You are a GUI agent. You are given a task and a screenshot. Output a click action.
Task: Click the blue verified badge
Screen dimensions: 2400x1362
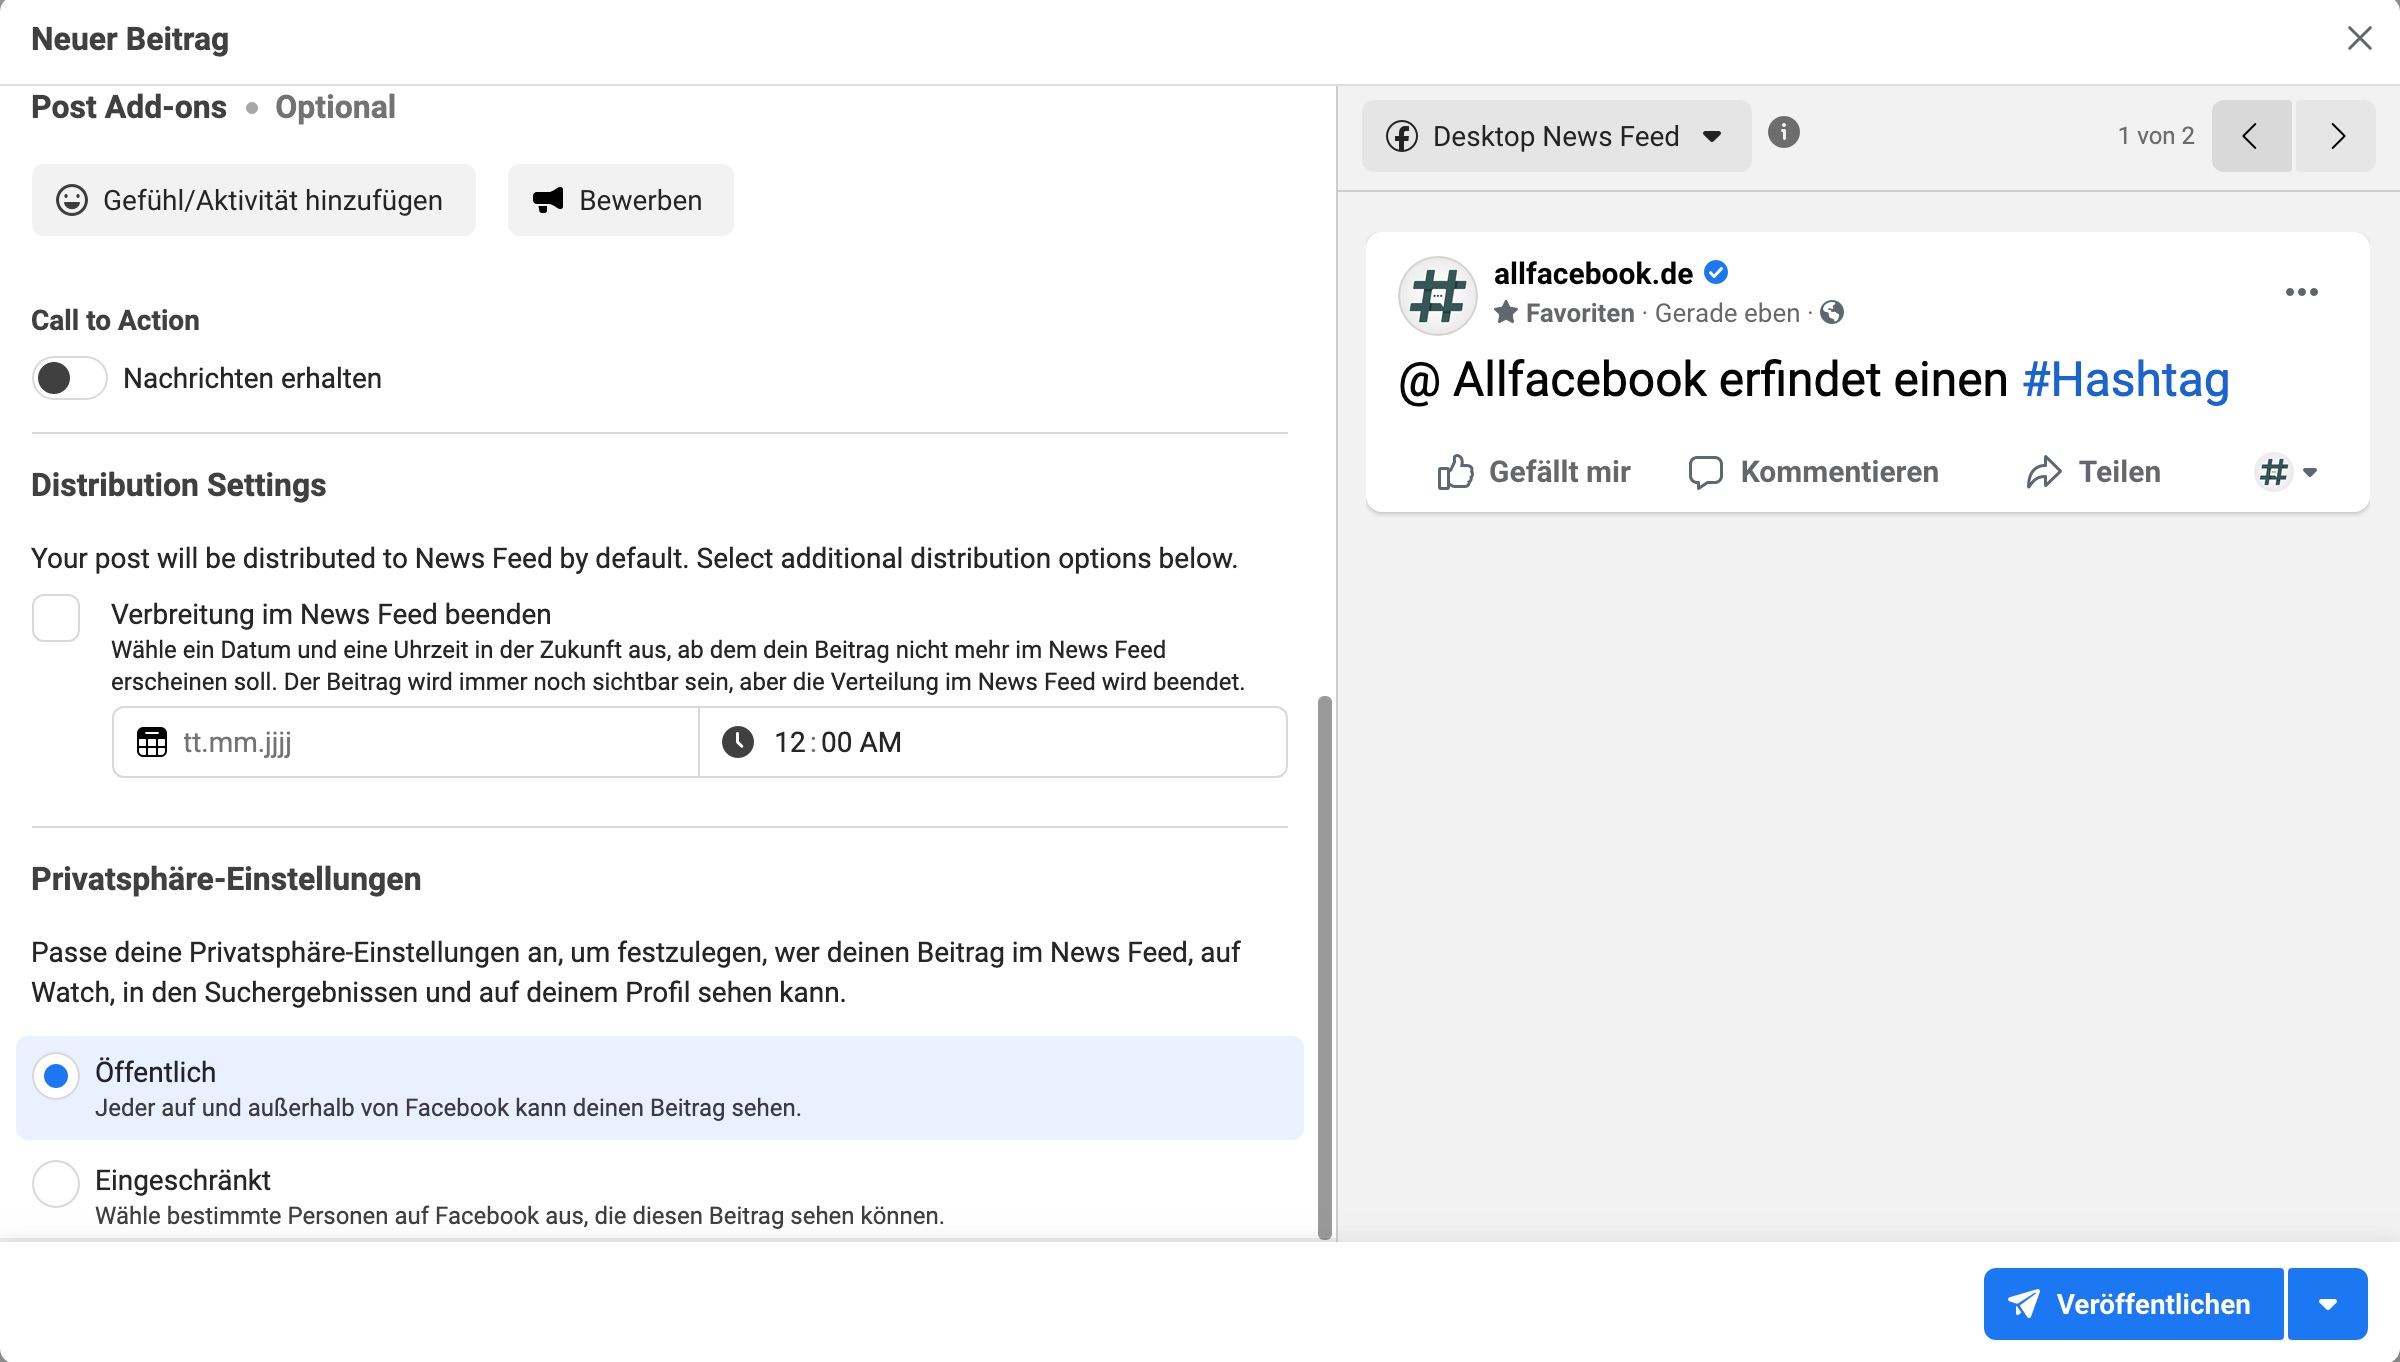coord(1717,272)
